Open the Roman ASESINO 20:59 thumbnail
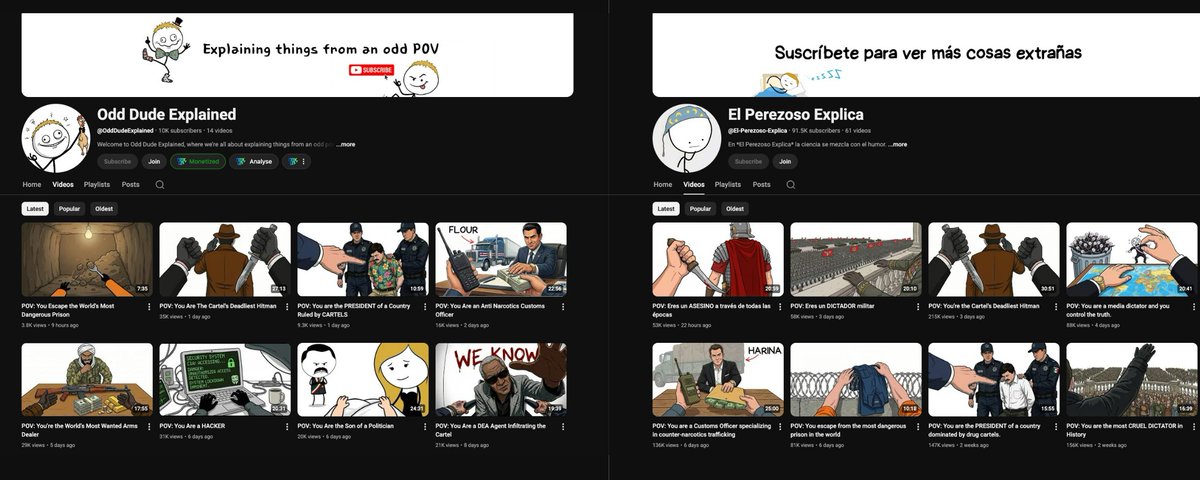1200x480 pixels. coord(719,260)
